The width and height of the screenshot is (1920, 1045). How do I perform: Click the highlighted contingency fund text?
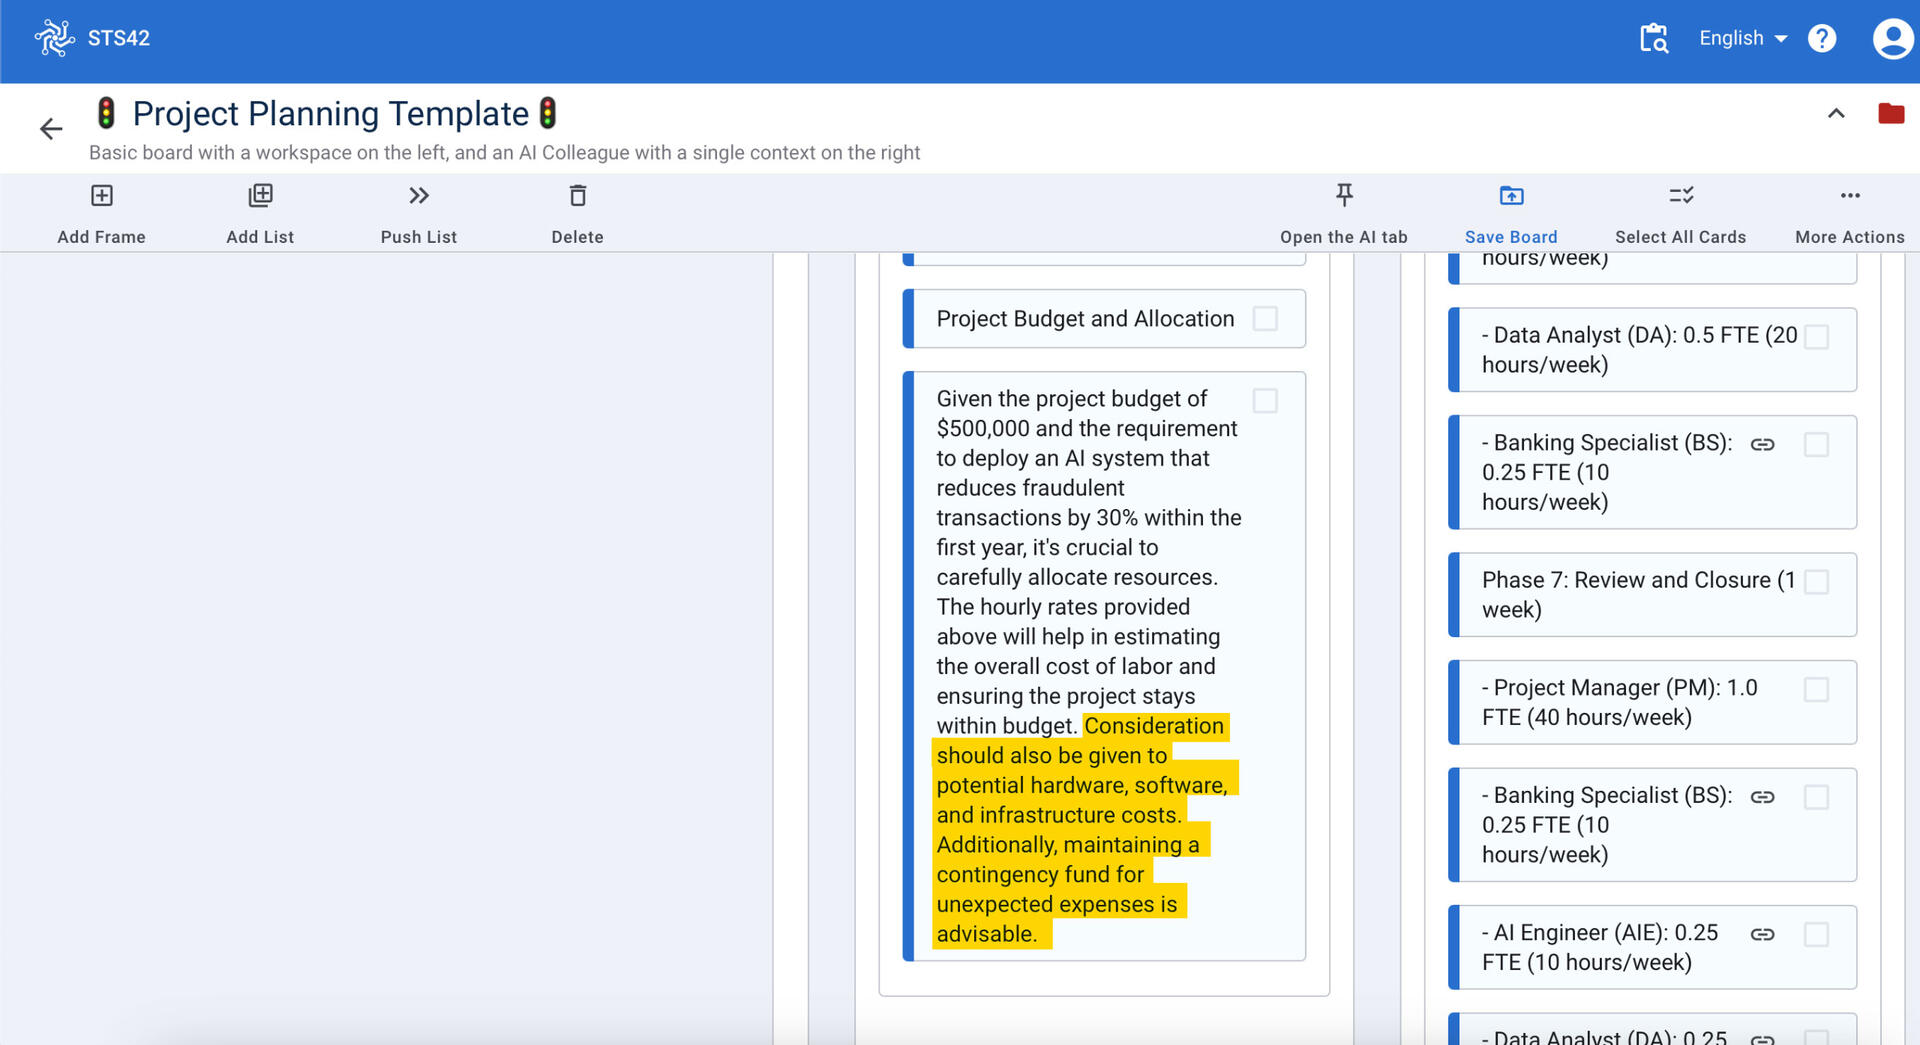1040,875
